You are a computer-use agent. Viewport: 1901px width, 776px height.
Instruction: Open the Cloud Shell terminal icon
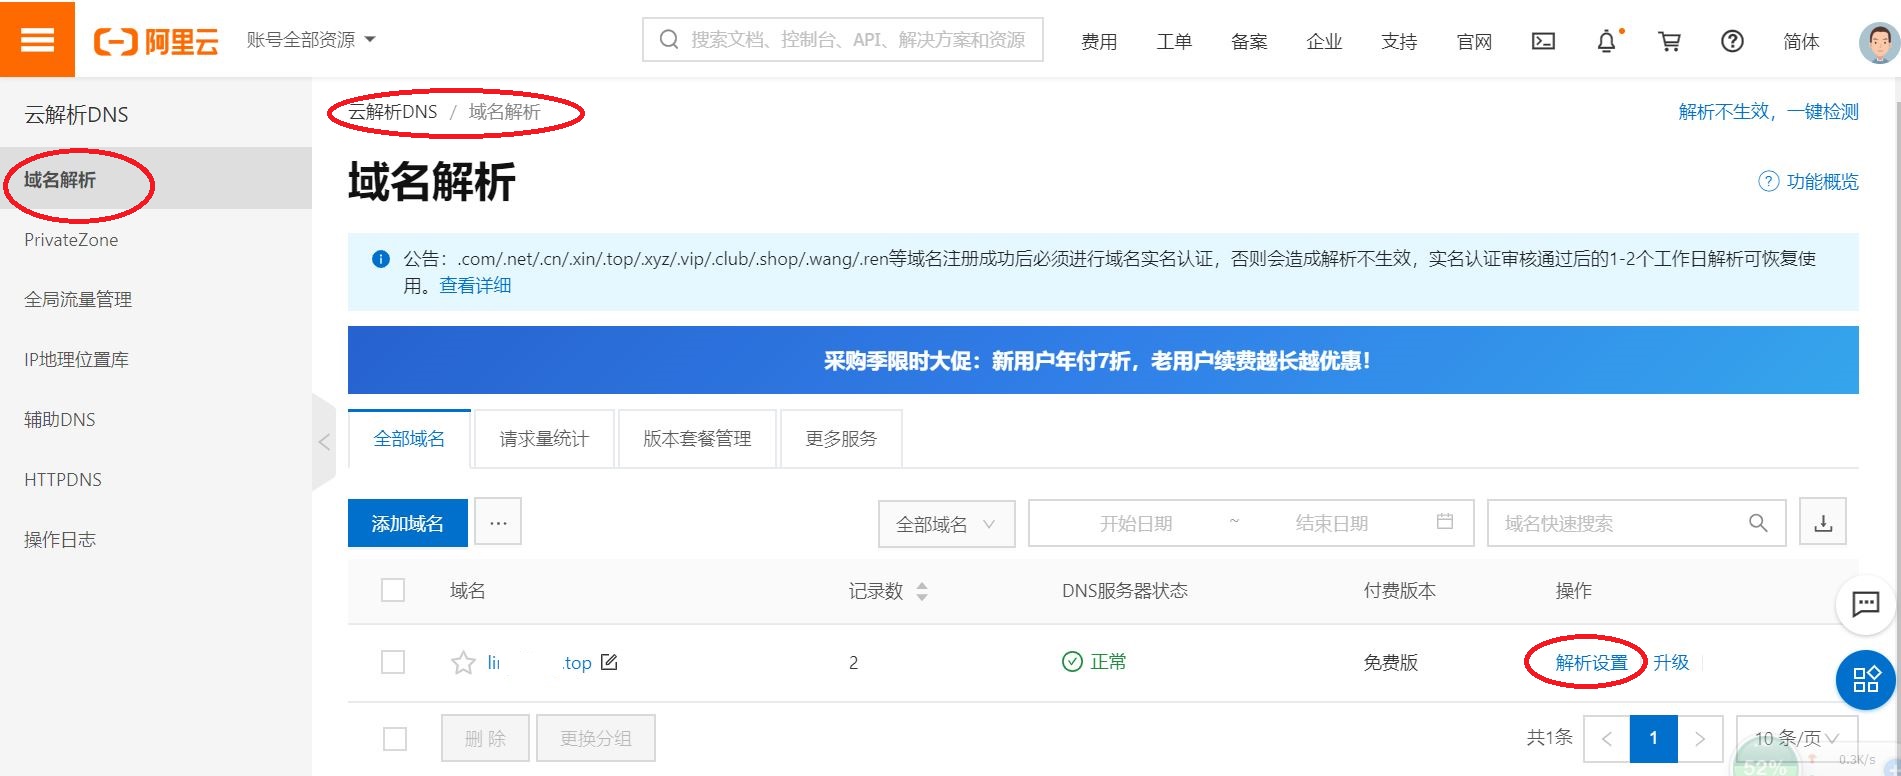pyautogui.click(x=1543, y=41)
